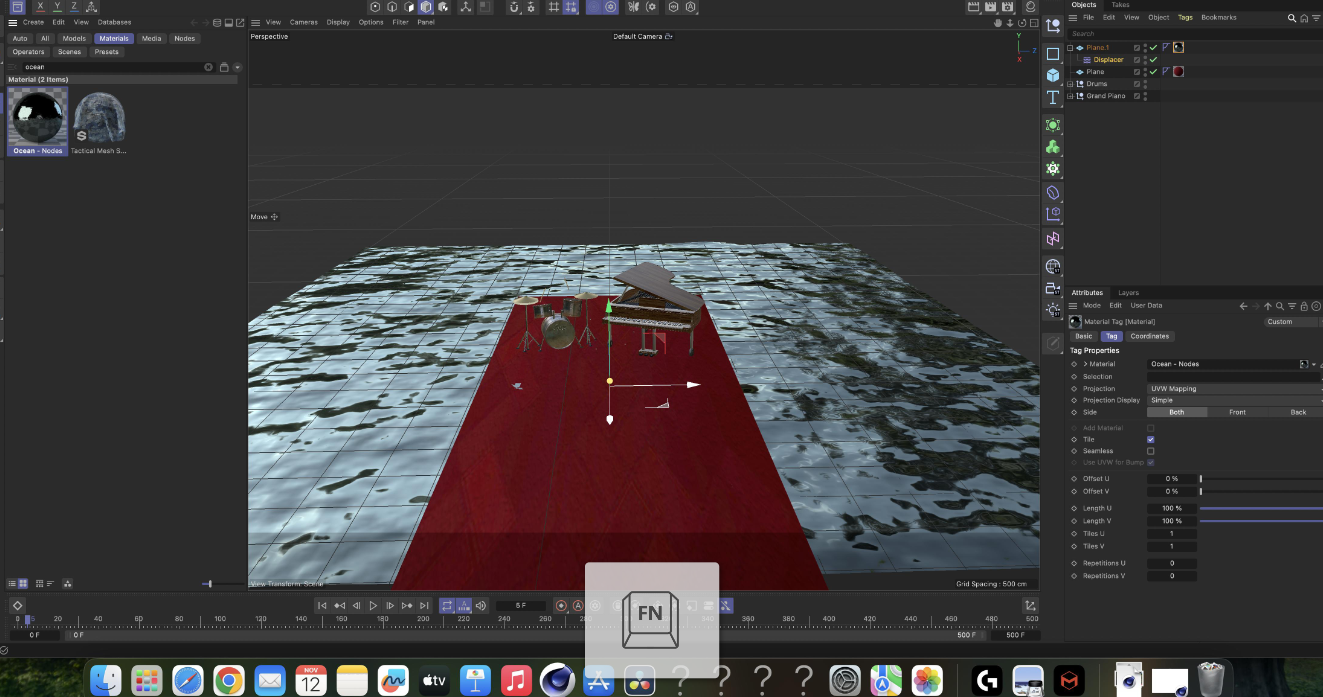Toggle Drums visibility dots
The height and width of the screenshot is (697, 1323).
click(x=1145, y=84)
